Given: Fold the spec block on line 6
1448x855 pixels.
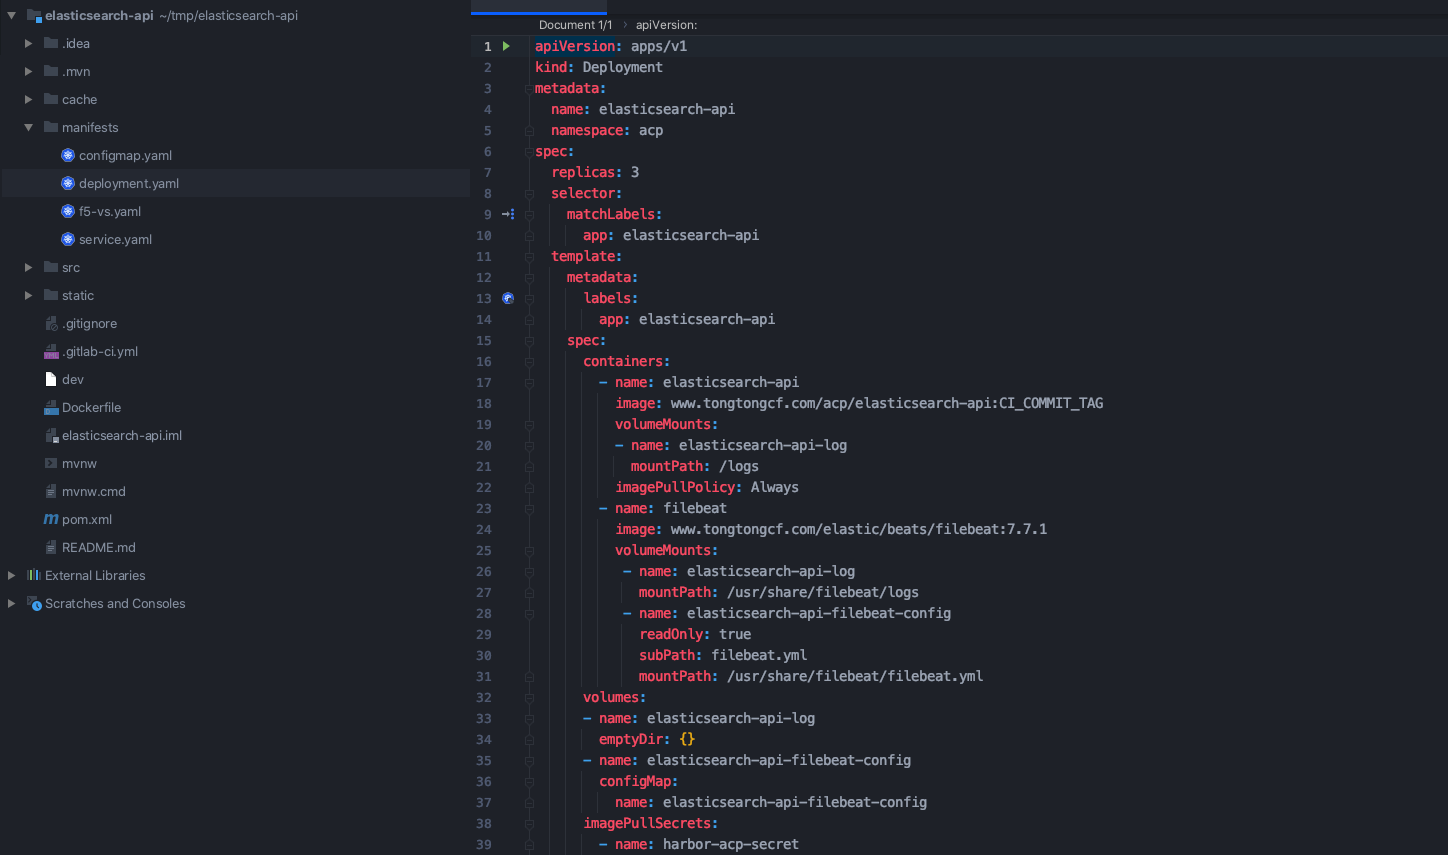Looking at the screenshot, I should [529, 151].
